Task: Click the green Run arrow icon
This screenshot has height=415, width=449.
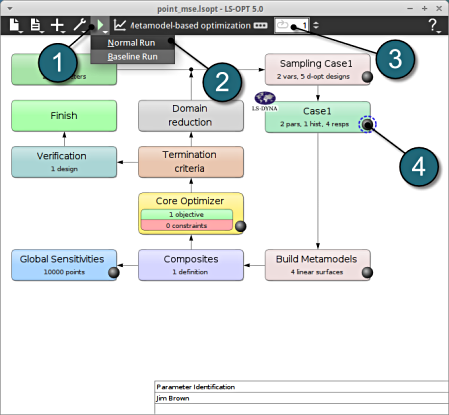Action: tap(100, 25)
